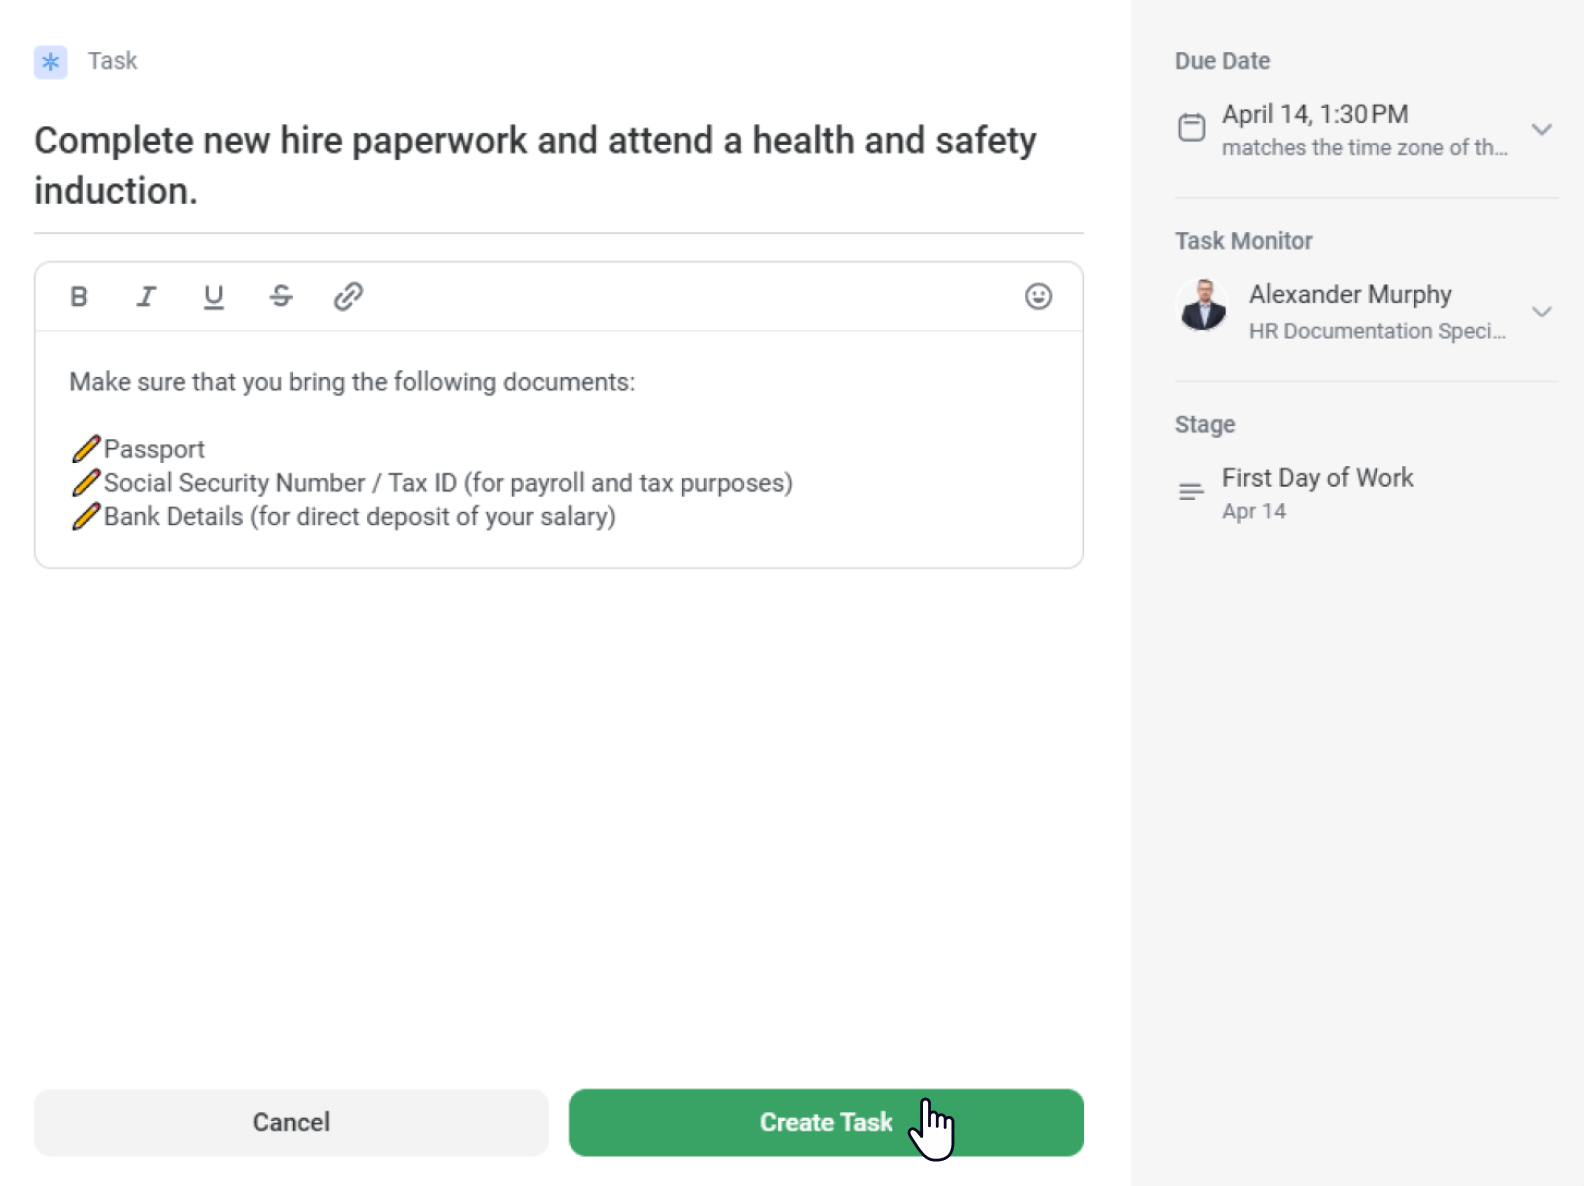
Task: Toggle bold formatting in the editor toolbar
Action: (x=79, y=296)
